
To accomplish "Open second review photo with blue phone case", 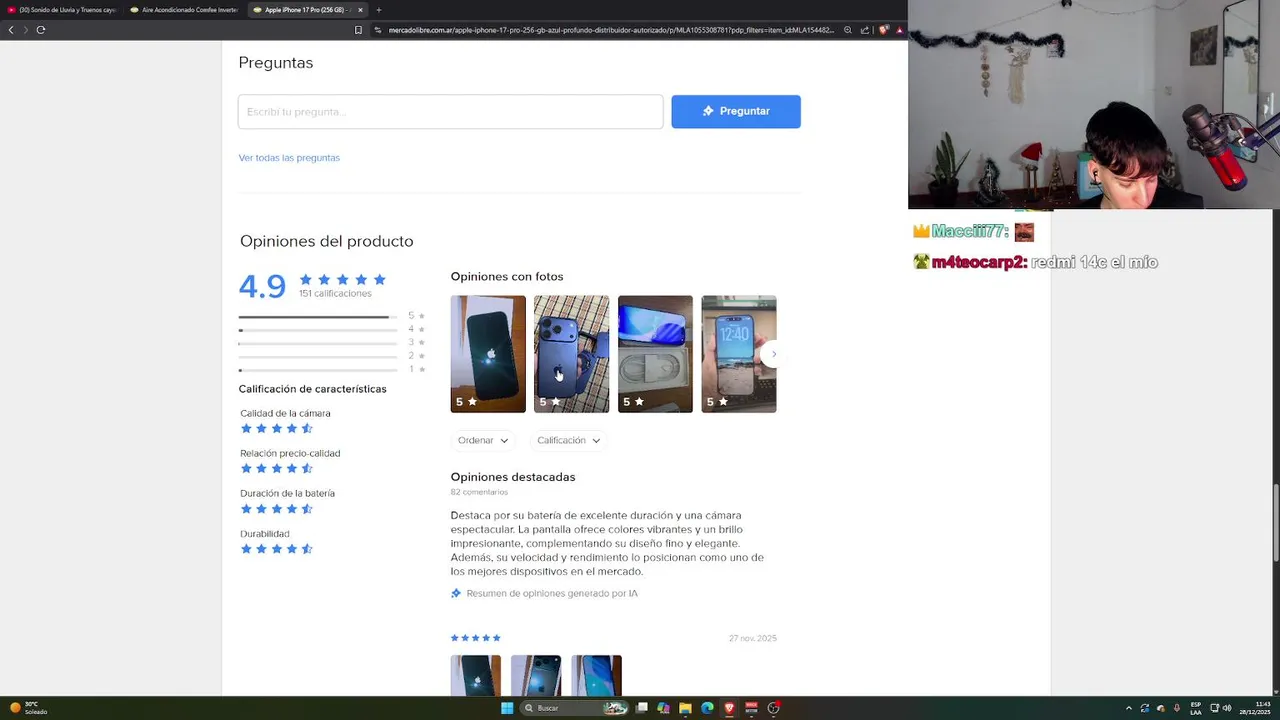I will pyautogui.click(x=571, y=354).
